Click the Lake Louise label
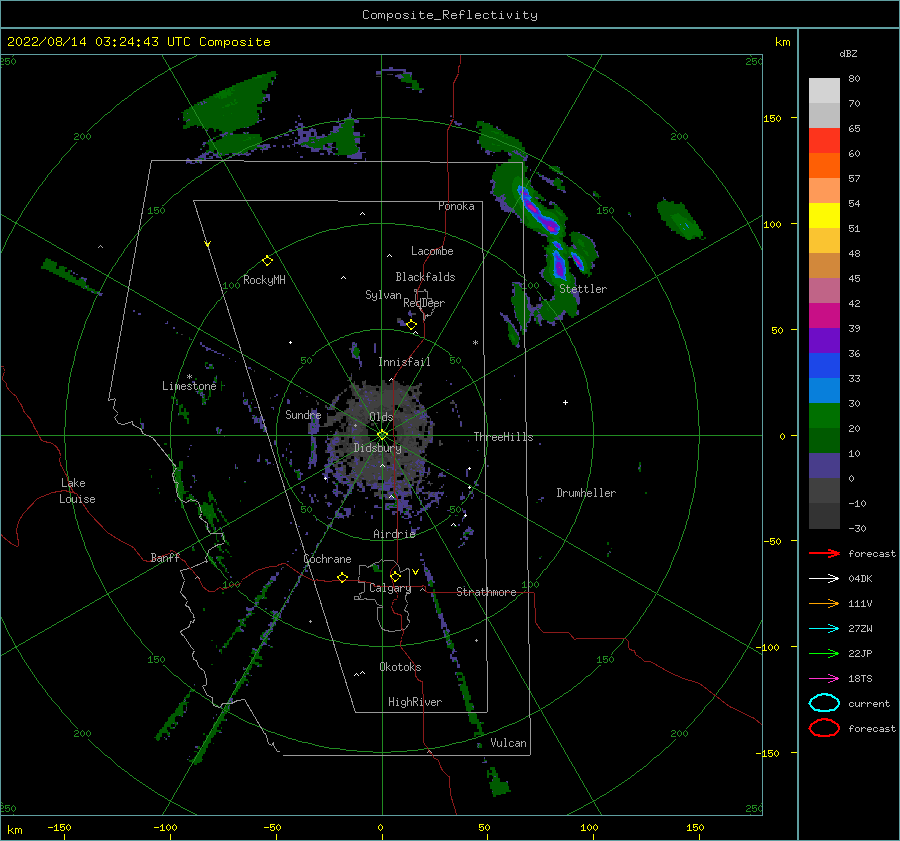Viewport: 900px width, 841px height. point(77,491)
